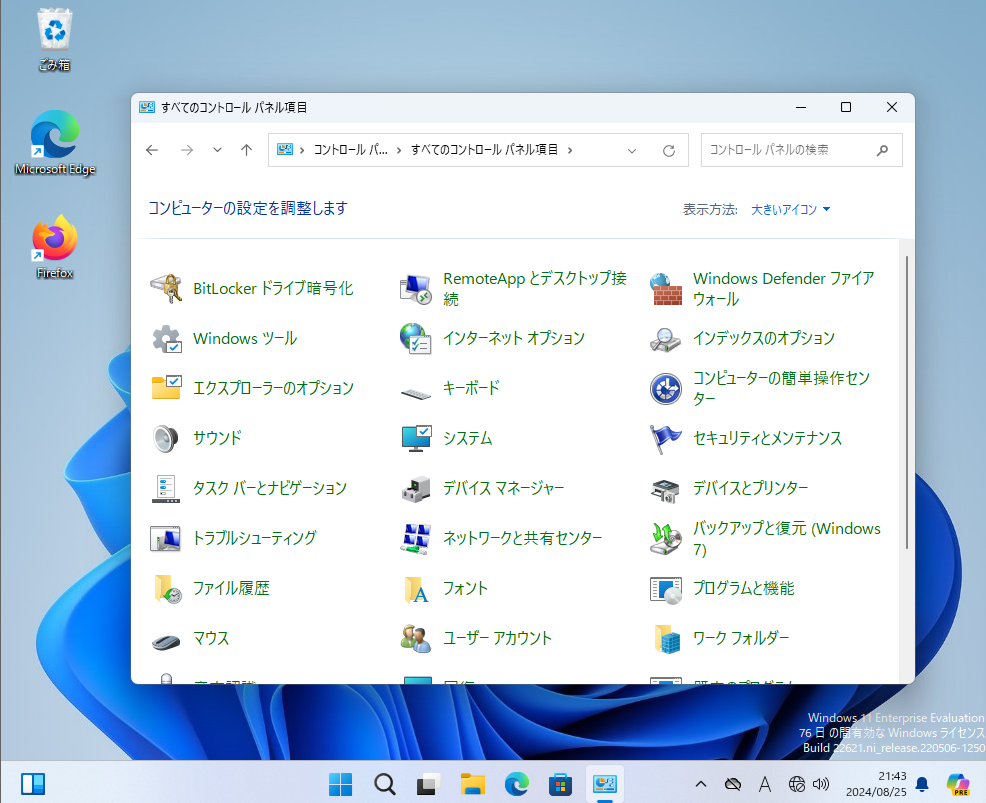The width and height of the screenshot is (986, 803).
Task: Click the control panel search field
Action: (x=801, y=150)
